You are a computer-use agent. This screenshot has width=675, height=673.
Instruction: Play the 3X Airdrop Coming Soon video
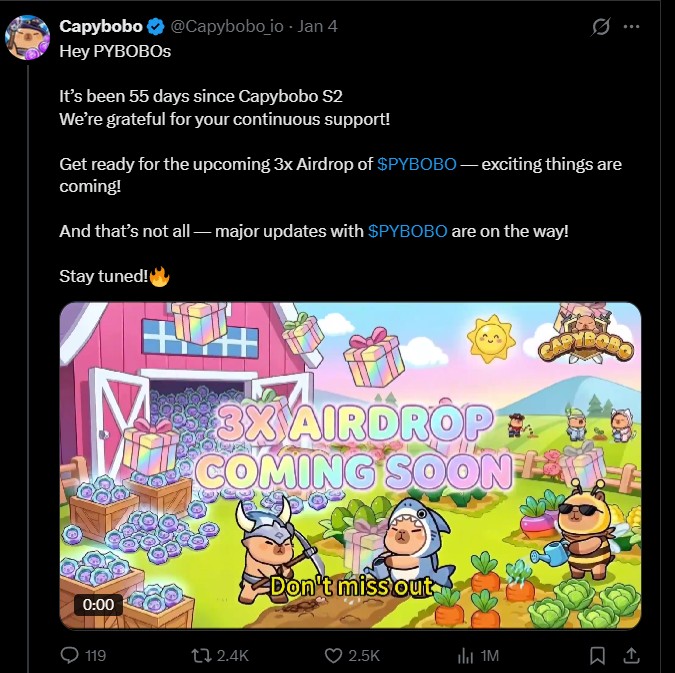pos(350,465)
